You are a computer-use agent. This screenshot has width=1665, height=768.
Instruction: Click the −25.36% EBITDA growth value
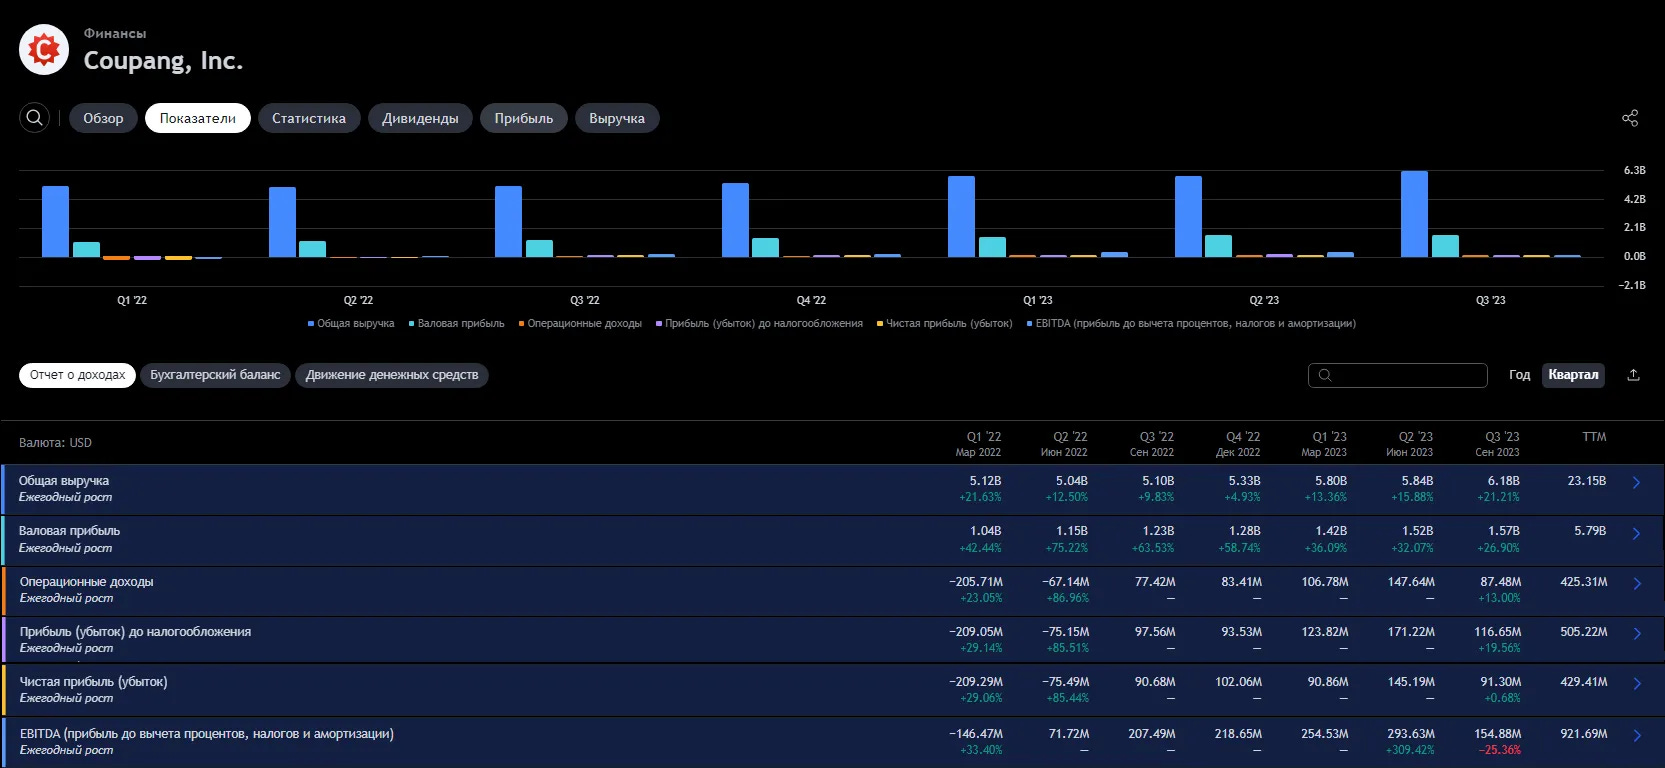pyautogui.click(x=1501, y=750)
